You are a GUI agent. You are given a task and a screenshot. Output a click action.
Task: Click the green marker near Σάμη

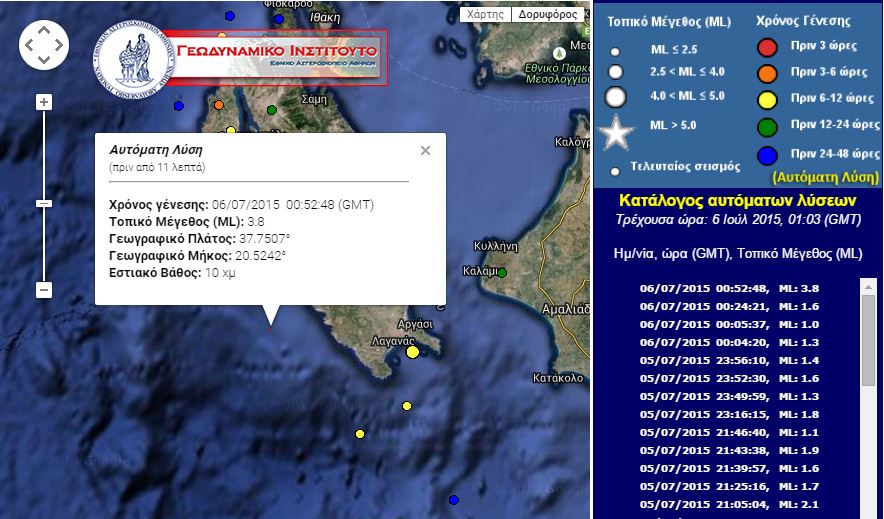[x=272, y=110]
